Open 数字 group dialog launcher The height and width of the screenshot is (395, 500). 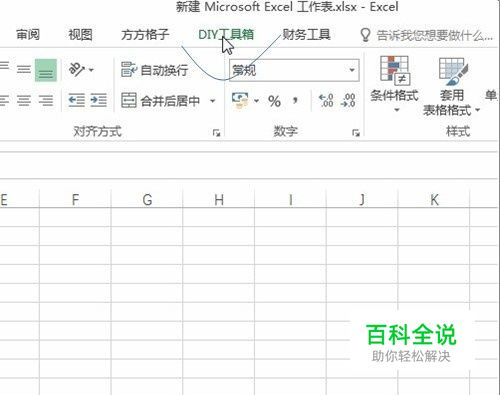[356, 133]
